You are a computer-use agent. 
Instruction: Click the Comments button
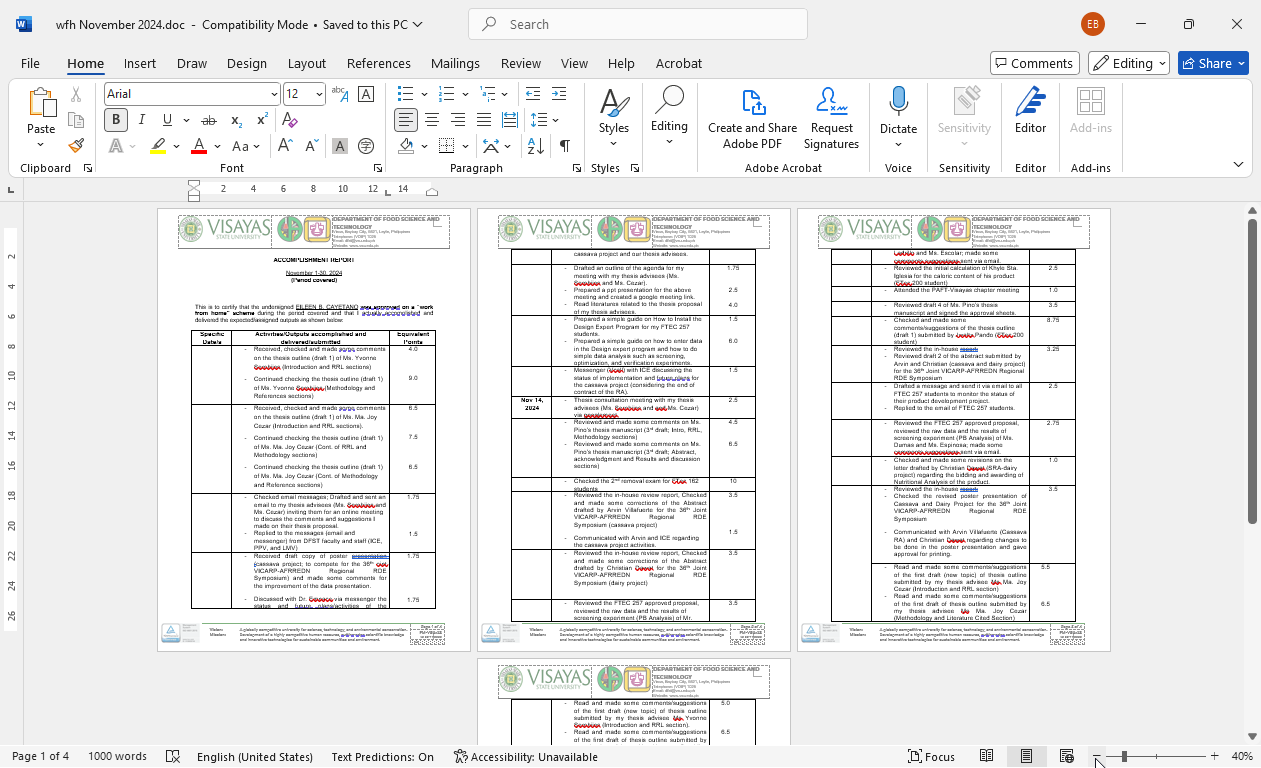[x=1034, y=63]
